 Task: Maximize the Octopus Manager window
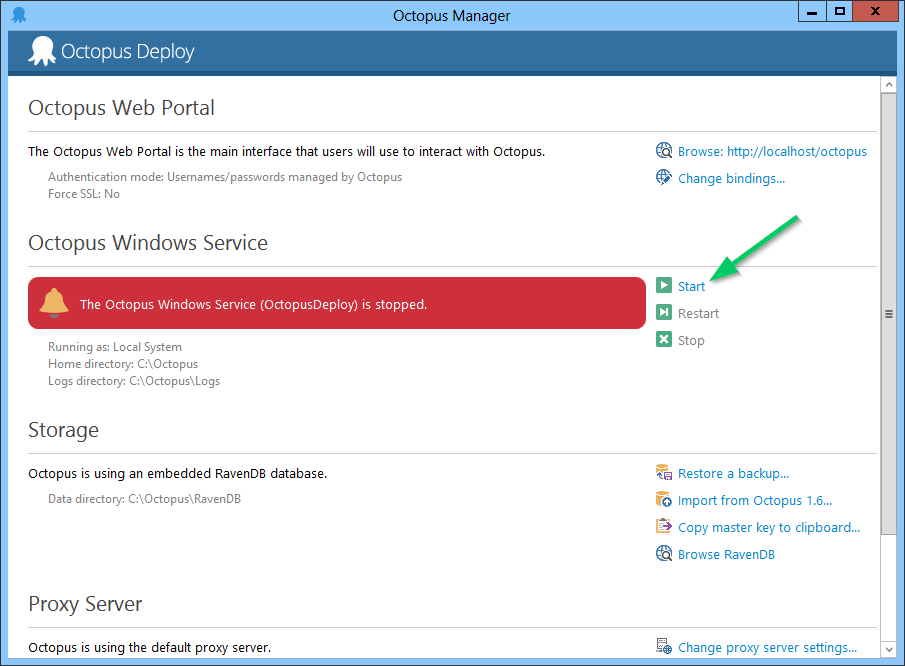pos(840,12)
